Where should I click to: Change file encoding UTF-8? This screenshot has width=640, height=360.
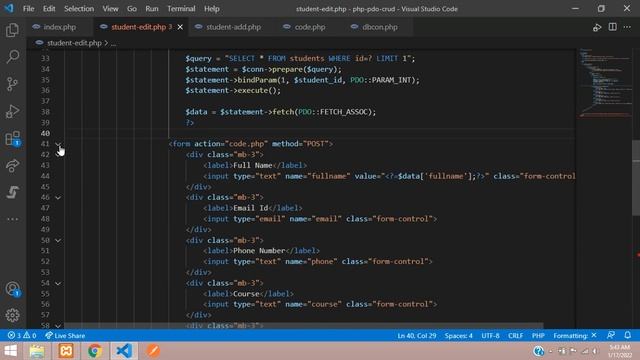coord(490,336)
